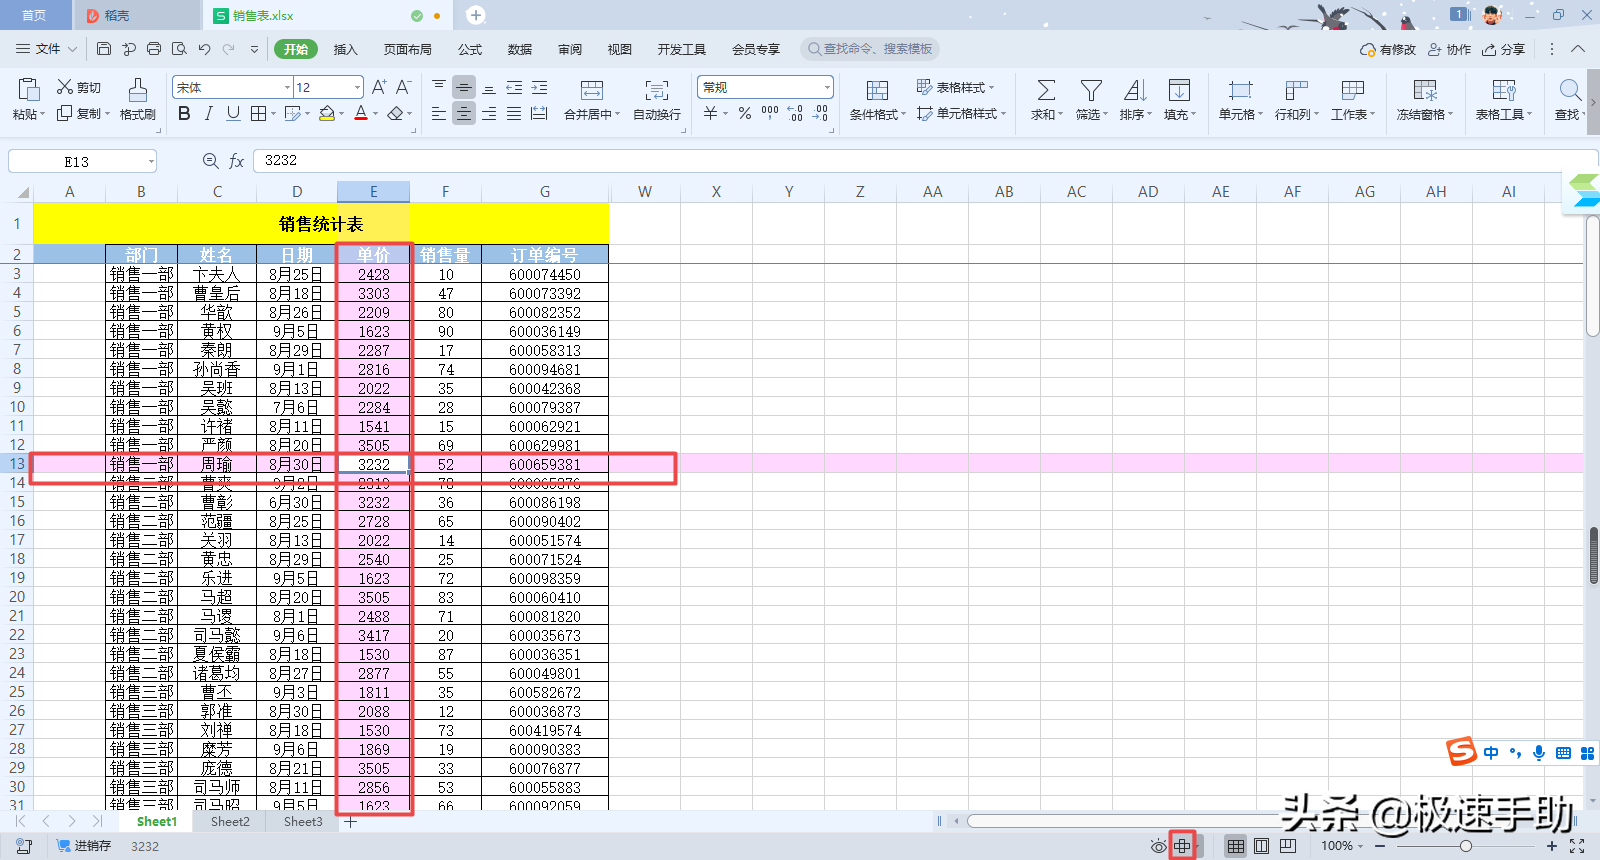The image size is (1600, 860).
Task: Collapse the ribbon with top-right chevron
Action: point(1578,49)
